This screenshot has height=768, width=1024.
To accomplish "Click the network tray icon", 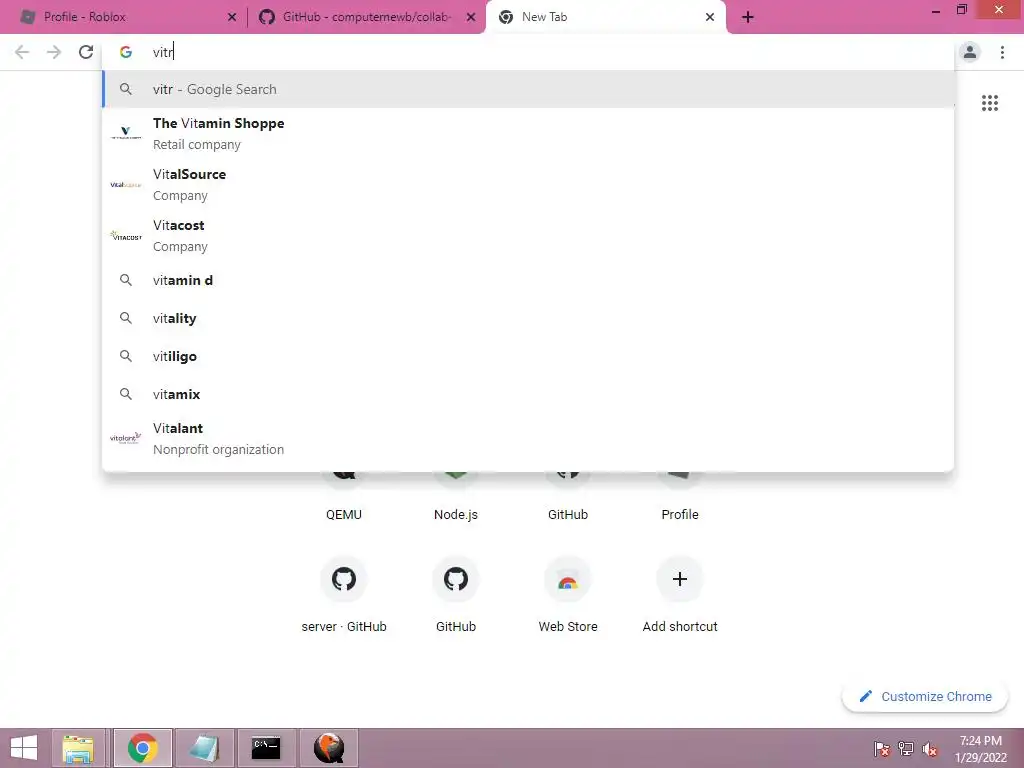I will point(906,749).
